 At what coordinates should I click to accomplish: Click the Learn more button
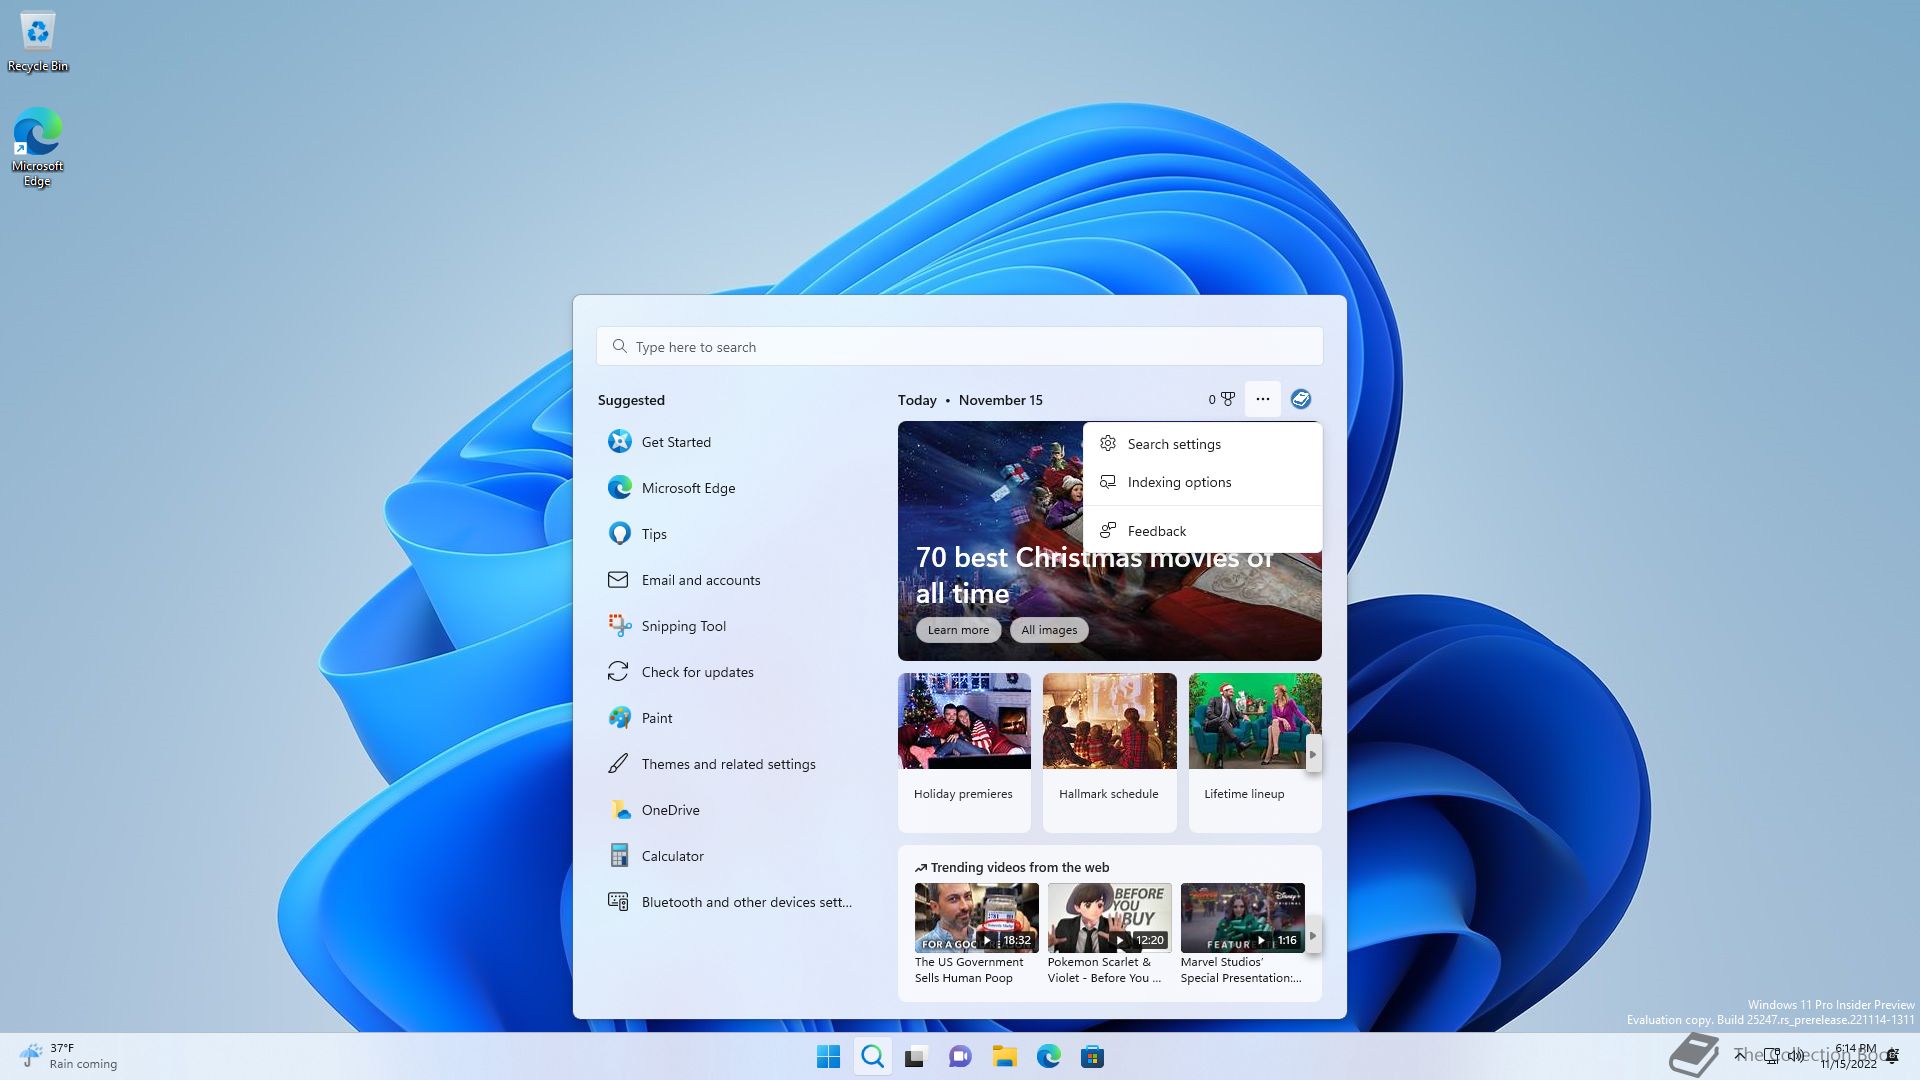click(x=957, y=630)
